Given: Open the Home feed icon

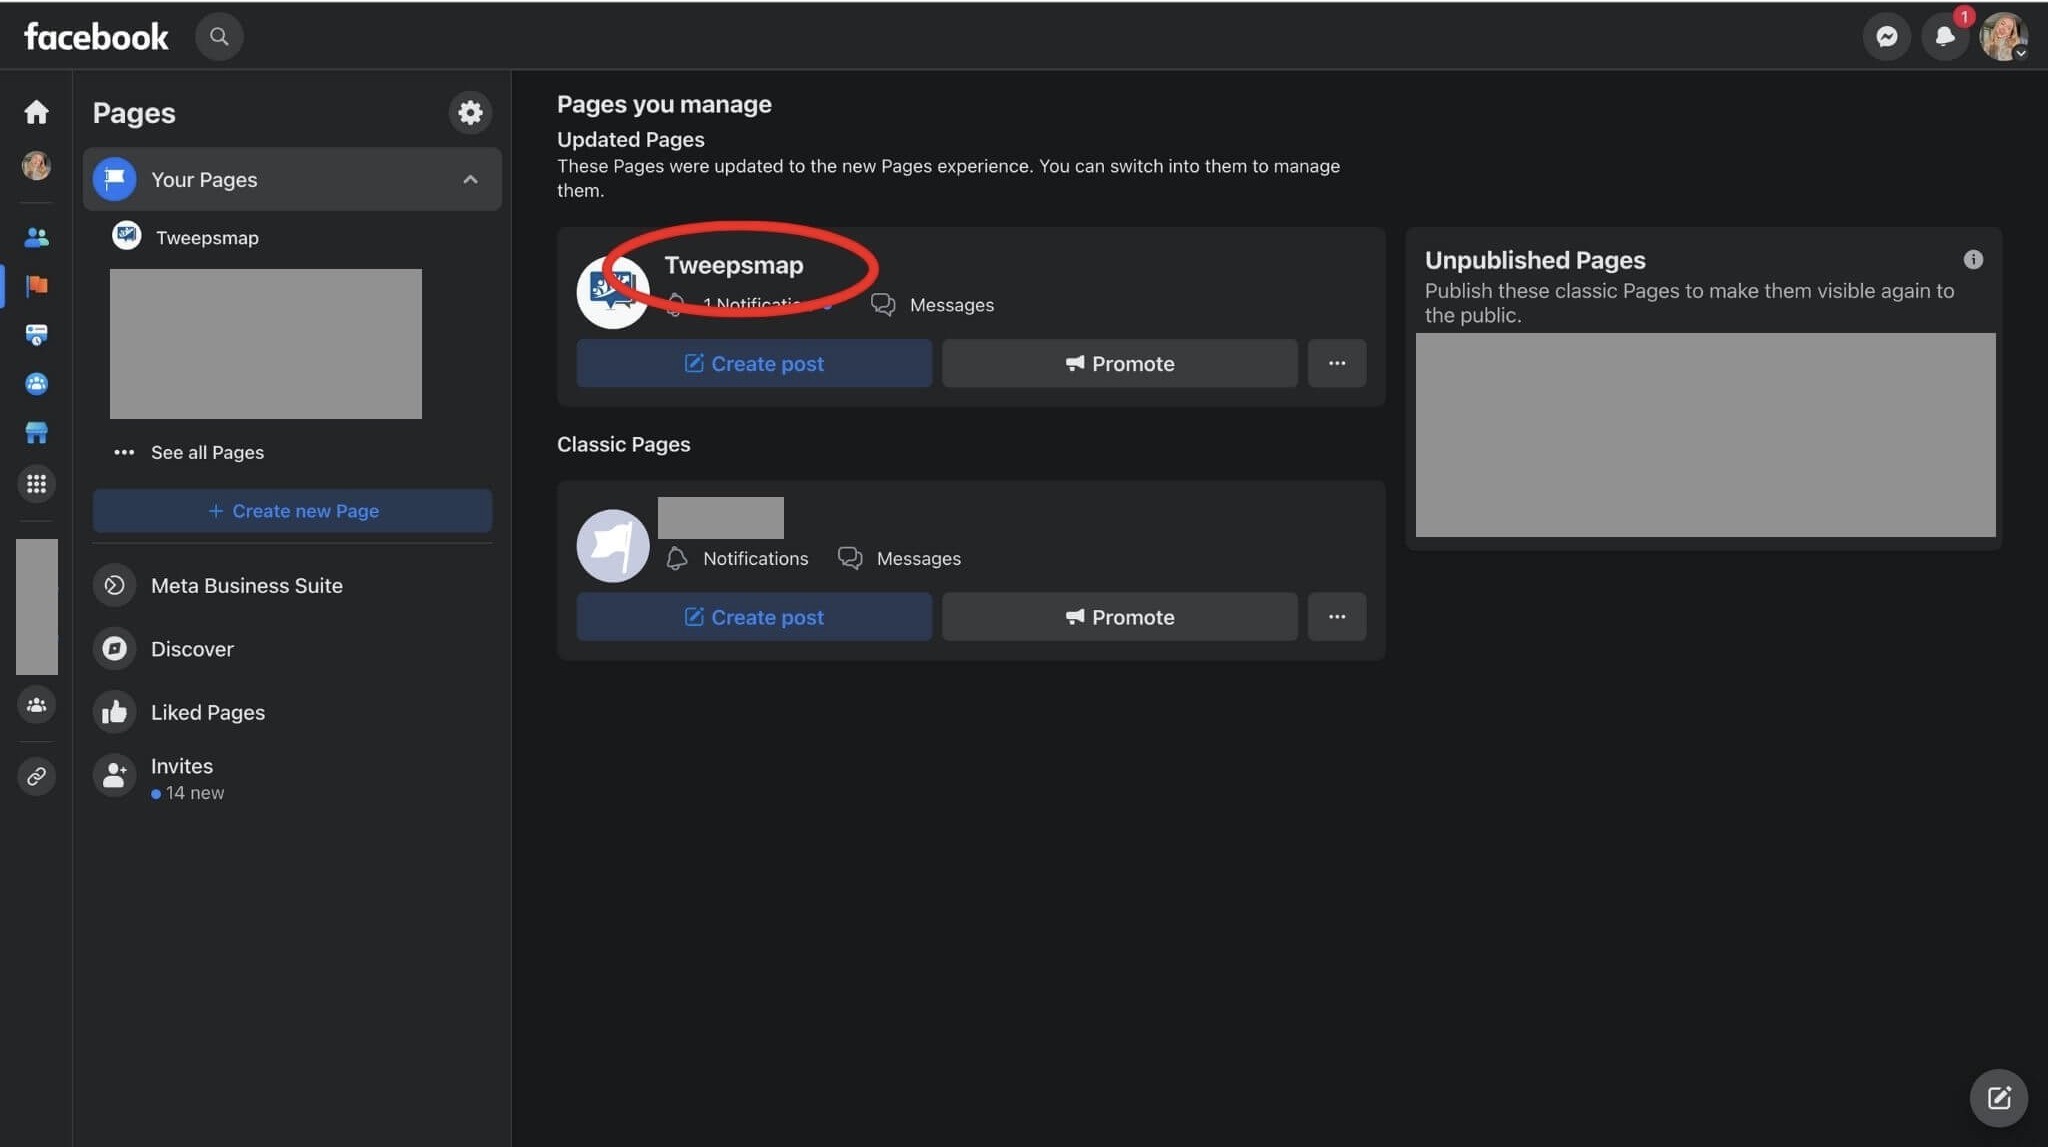Looking at the screenshot, I should click(36, 112).
